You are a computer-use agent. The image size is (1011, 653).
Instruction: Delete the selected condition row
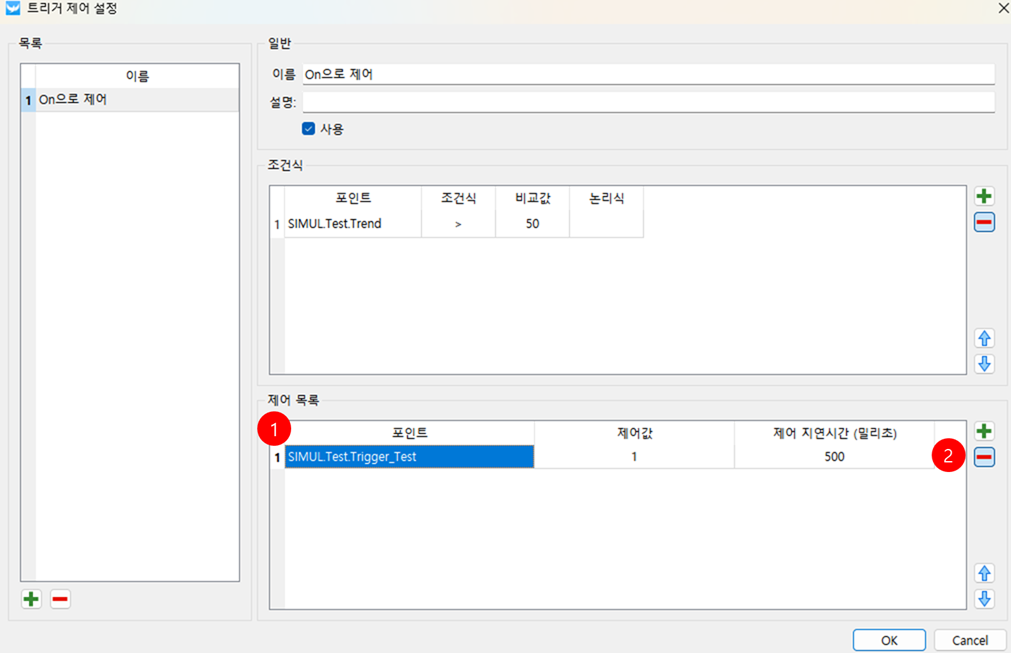(x=984, y=222)
